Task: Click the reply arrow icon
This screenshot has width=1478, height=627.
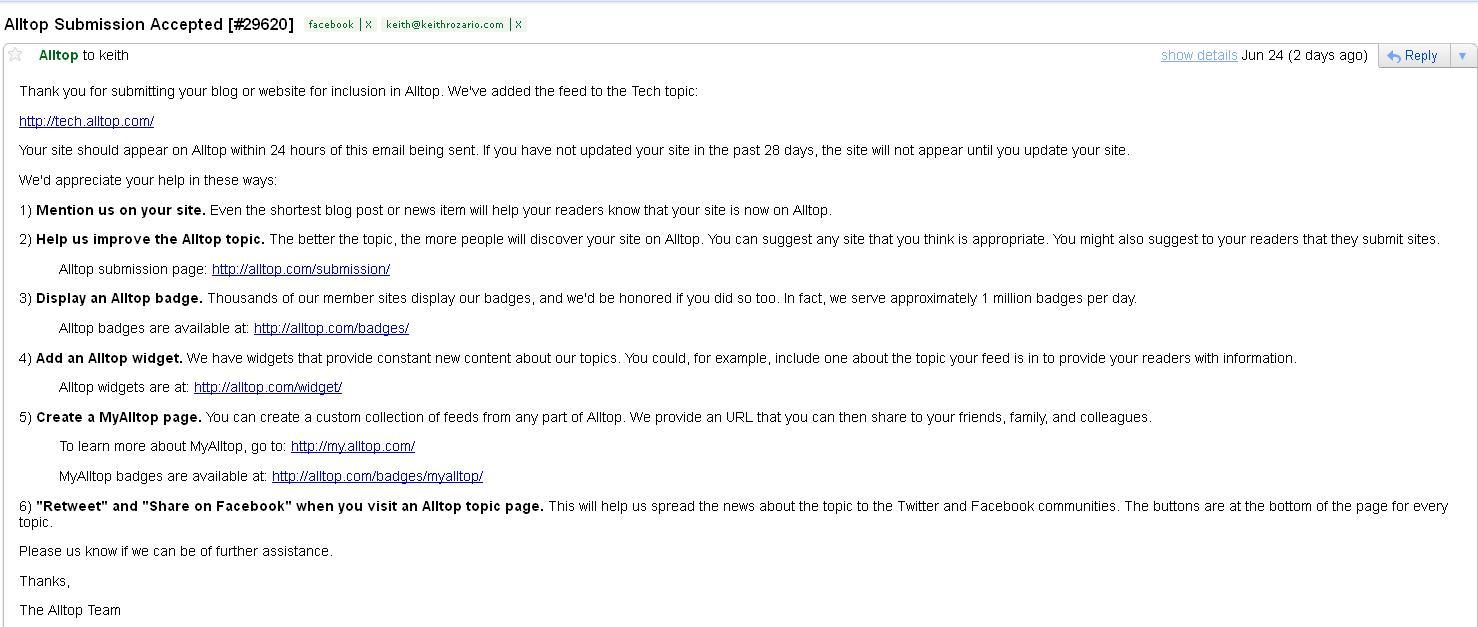Action: tap(1394, 56)
